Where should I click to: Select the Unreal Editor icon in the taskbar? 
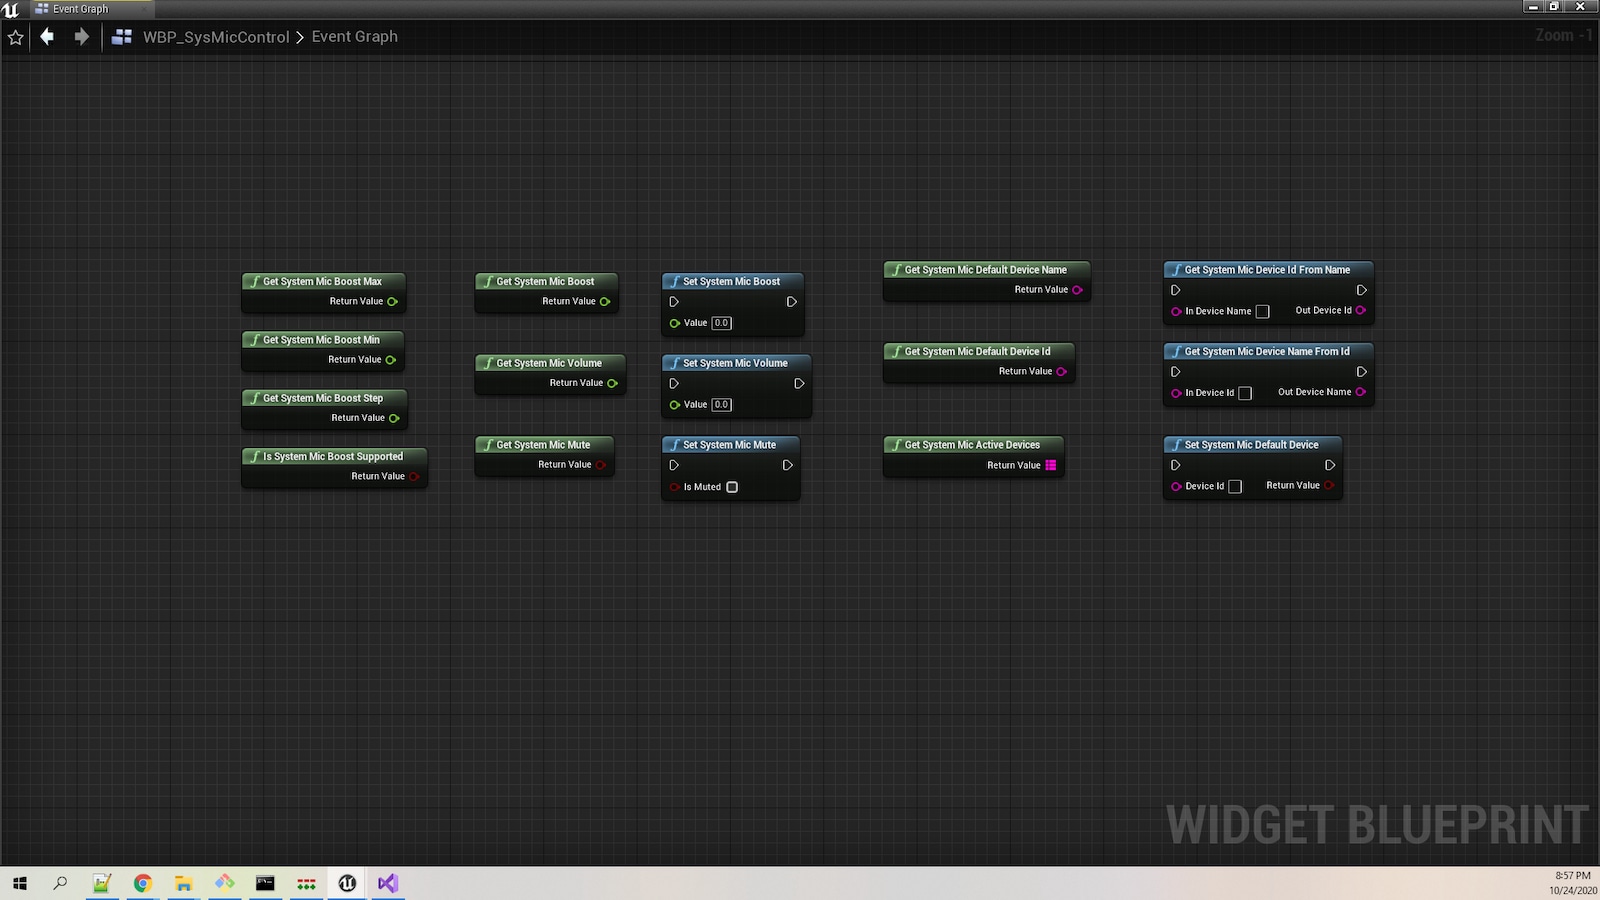346,883
